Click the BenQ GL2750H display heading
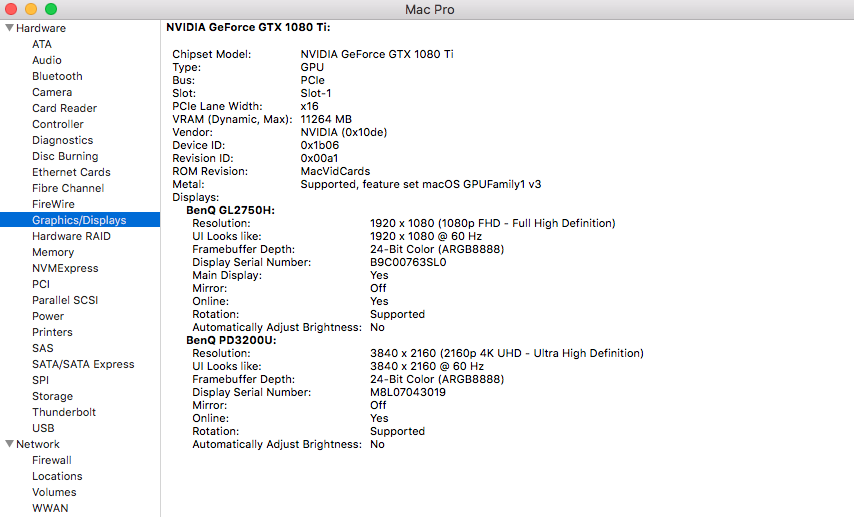This screenshot has width=854, height=517. pos(230,210)
